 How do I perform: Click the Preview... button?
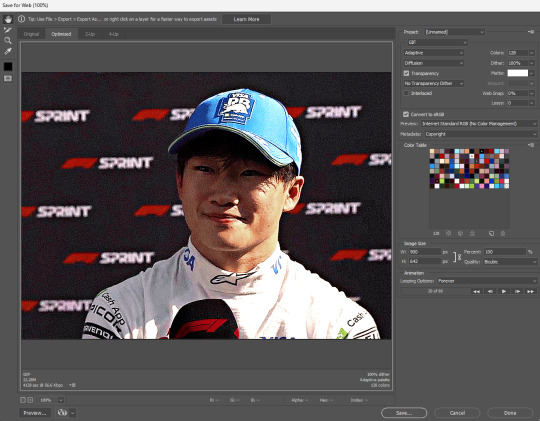(x=35, y=413)
